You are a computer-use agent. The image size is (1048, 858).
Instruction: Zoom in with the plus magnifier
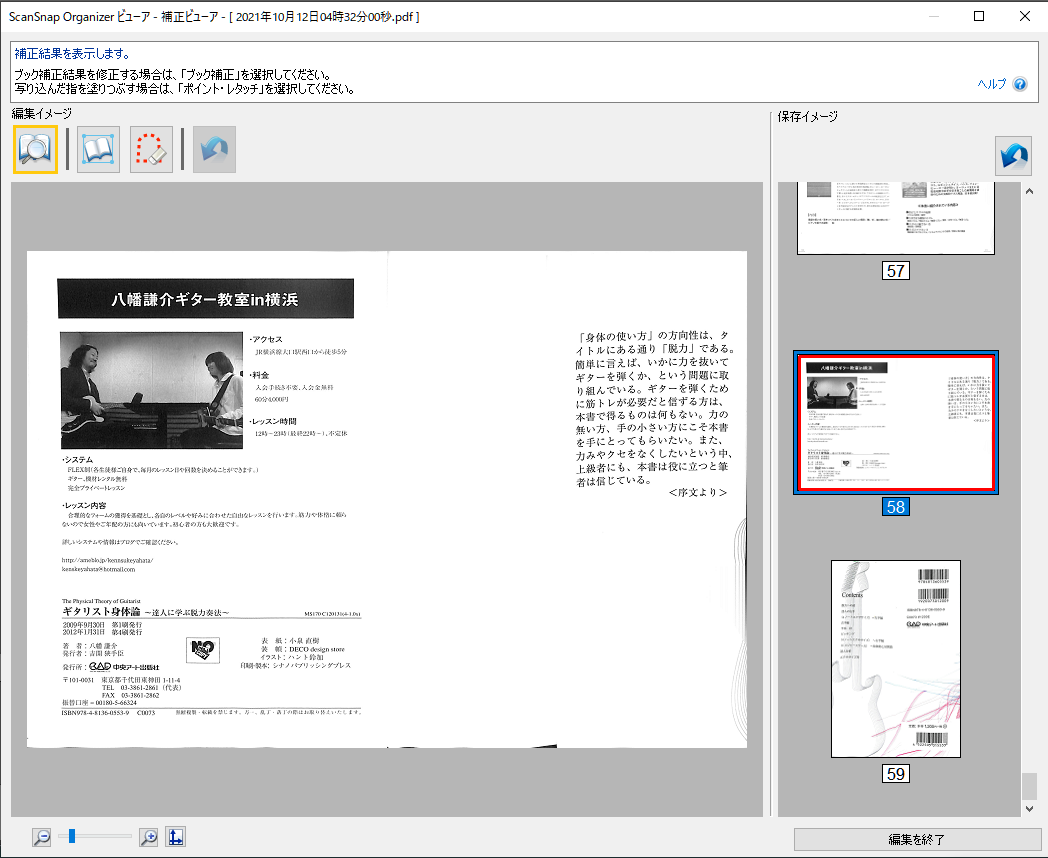point(148,837)
